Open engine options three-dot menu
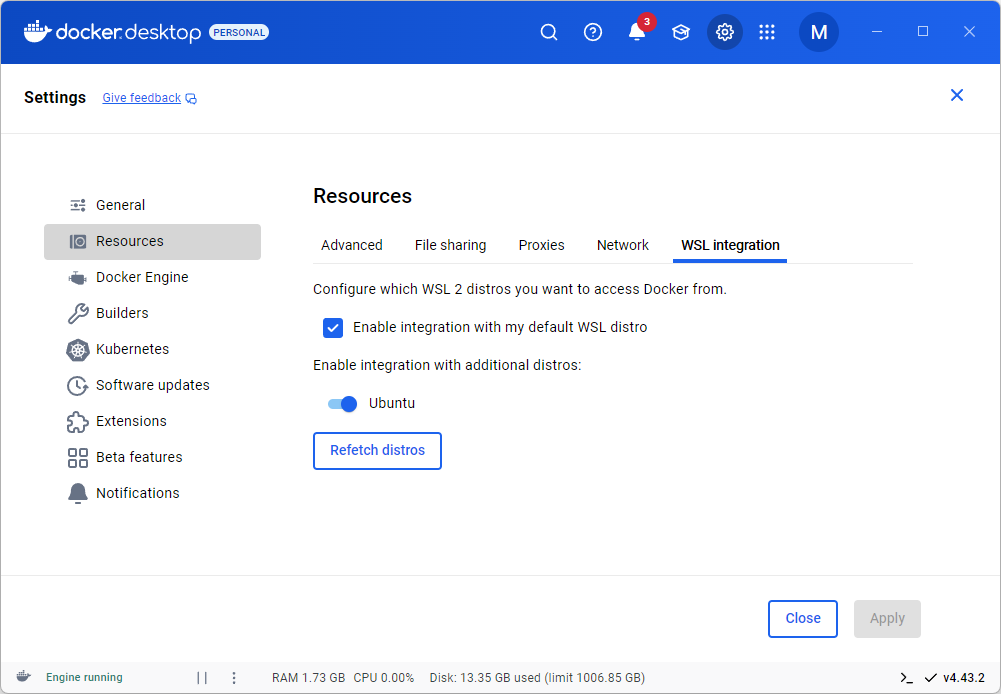 (x=234, y=677)
